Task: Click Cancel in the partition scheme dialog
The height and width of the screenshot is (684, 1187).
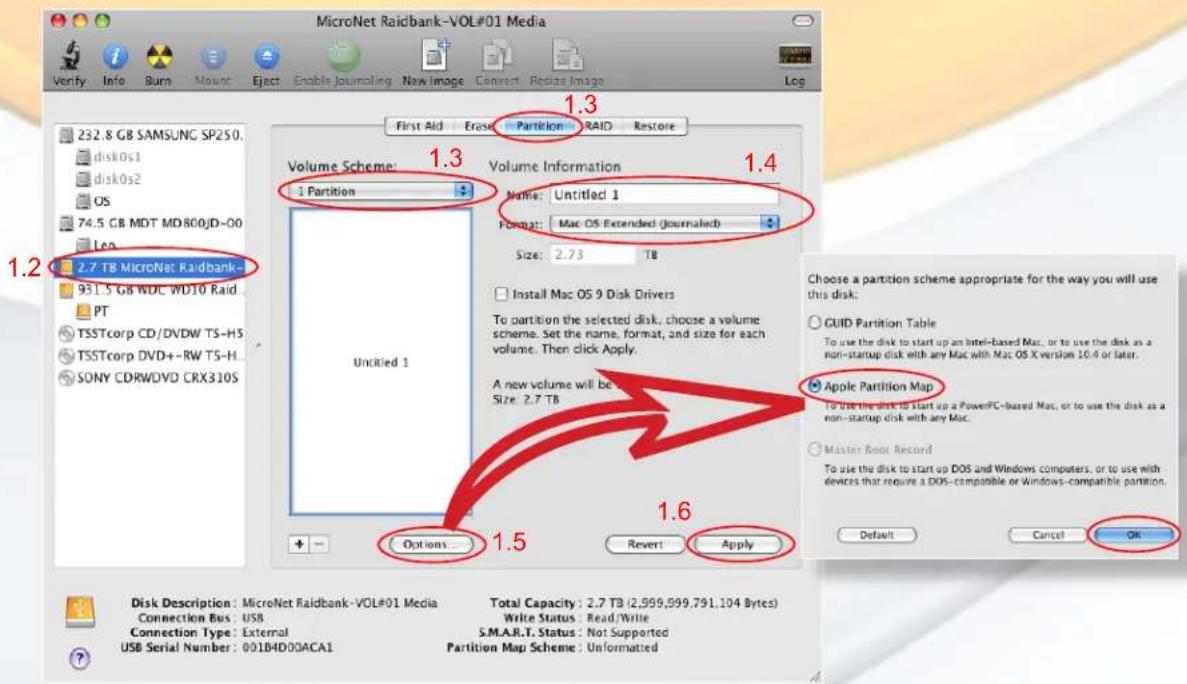Action: 1048,535
